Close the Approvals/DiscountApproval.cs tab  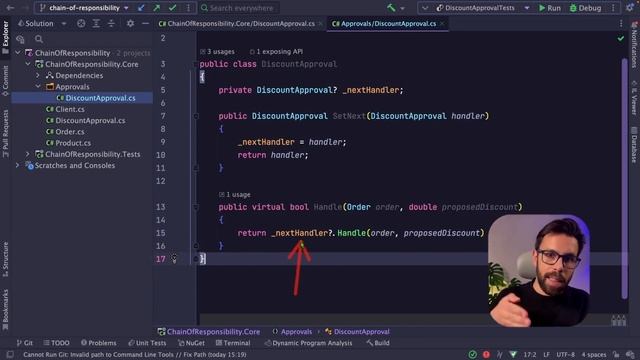[x=442, y=24]
